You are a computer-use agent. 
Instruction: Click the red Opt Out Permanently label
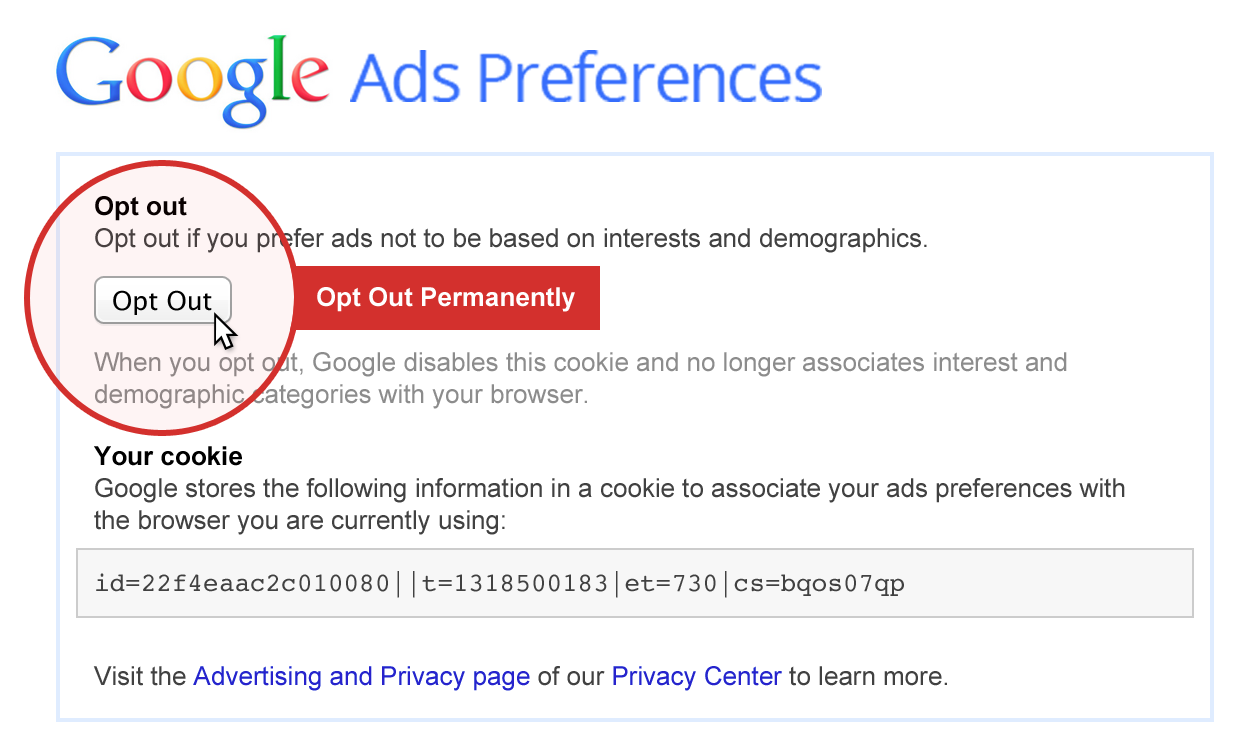[x=445, y=298]
